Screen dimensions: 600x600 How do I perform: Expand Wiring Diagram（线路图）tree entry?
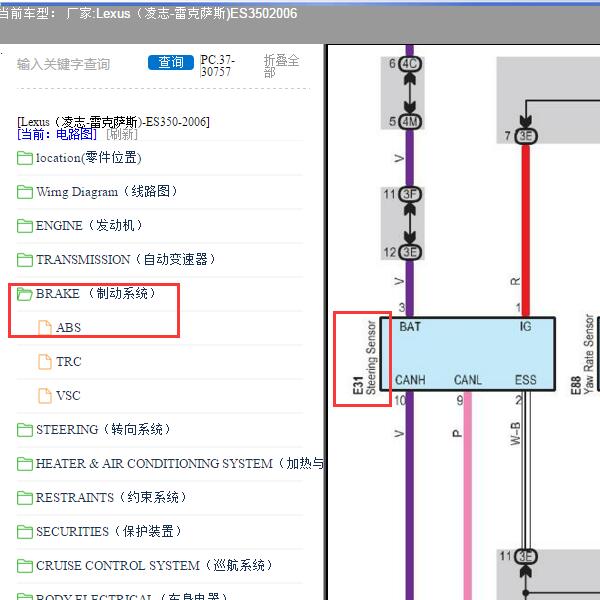[x=107, y=192]
